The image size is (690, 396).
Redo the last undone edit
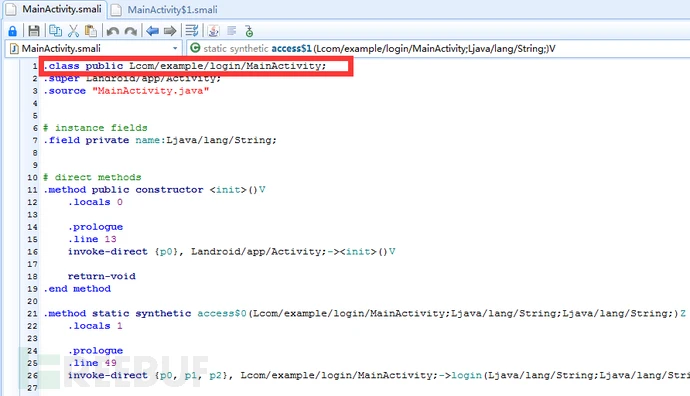click(x=131, y=31)
